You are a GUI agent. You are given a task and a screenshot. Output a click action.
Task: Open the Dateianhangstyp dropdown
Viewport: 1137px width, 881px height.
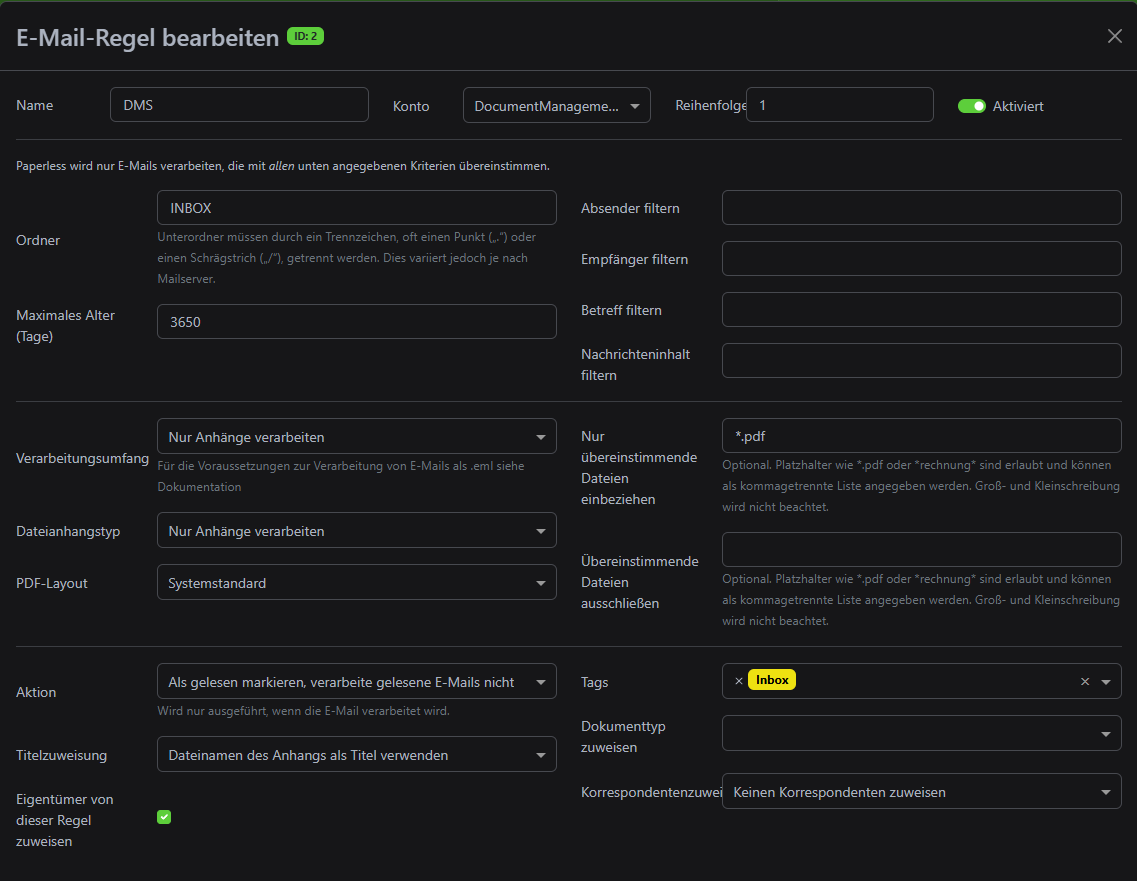(356, 531)
